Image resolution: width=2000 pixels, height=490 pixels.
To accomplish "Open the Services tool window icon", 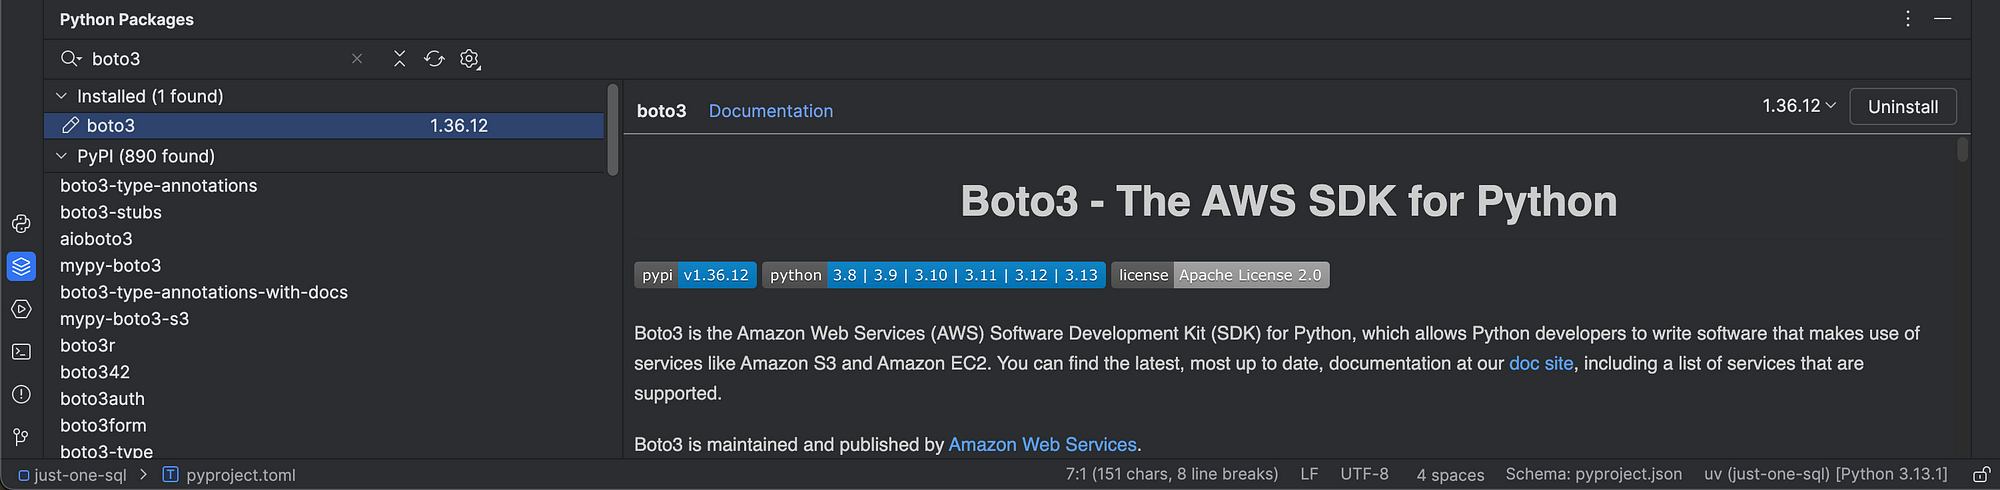I will (21, 309).
